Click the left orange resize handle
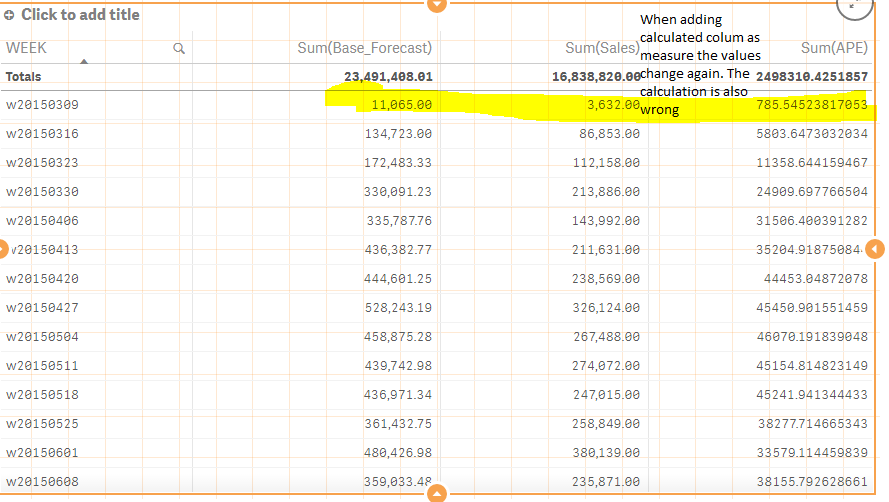Screen dimensions: 889x502 (3, 248)
